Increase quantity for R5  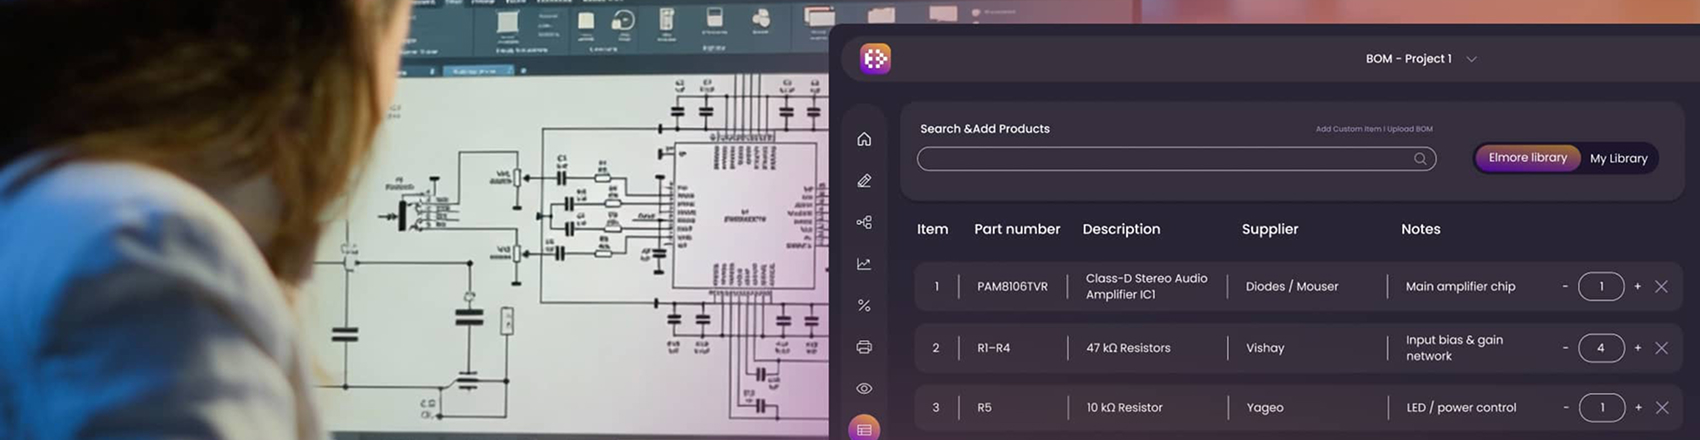tap(1637, 407)
